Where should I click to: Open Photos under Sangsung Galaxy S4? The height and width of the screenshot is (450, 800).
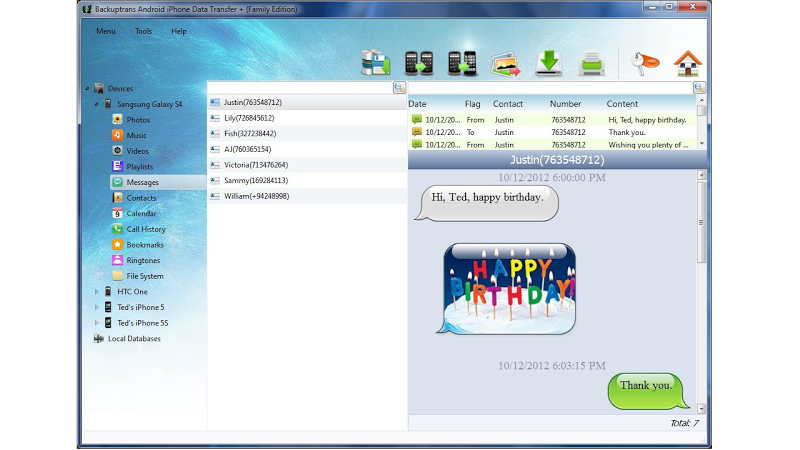point(138,119)
